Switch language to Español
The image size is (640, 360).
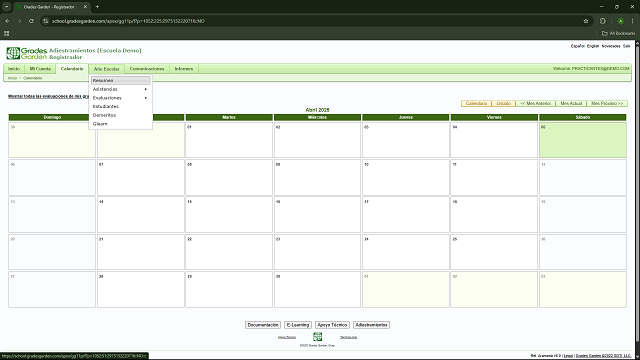[577, 46]
